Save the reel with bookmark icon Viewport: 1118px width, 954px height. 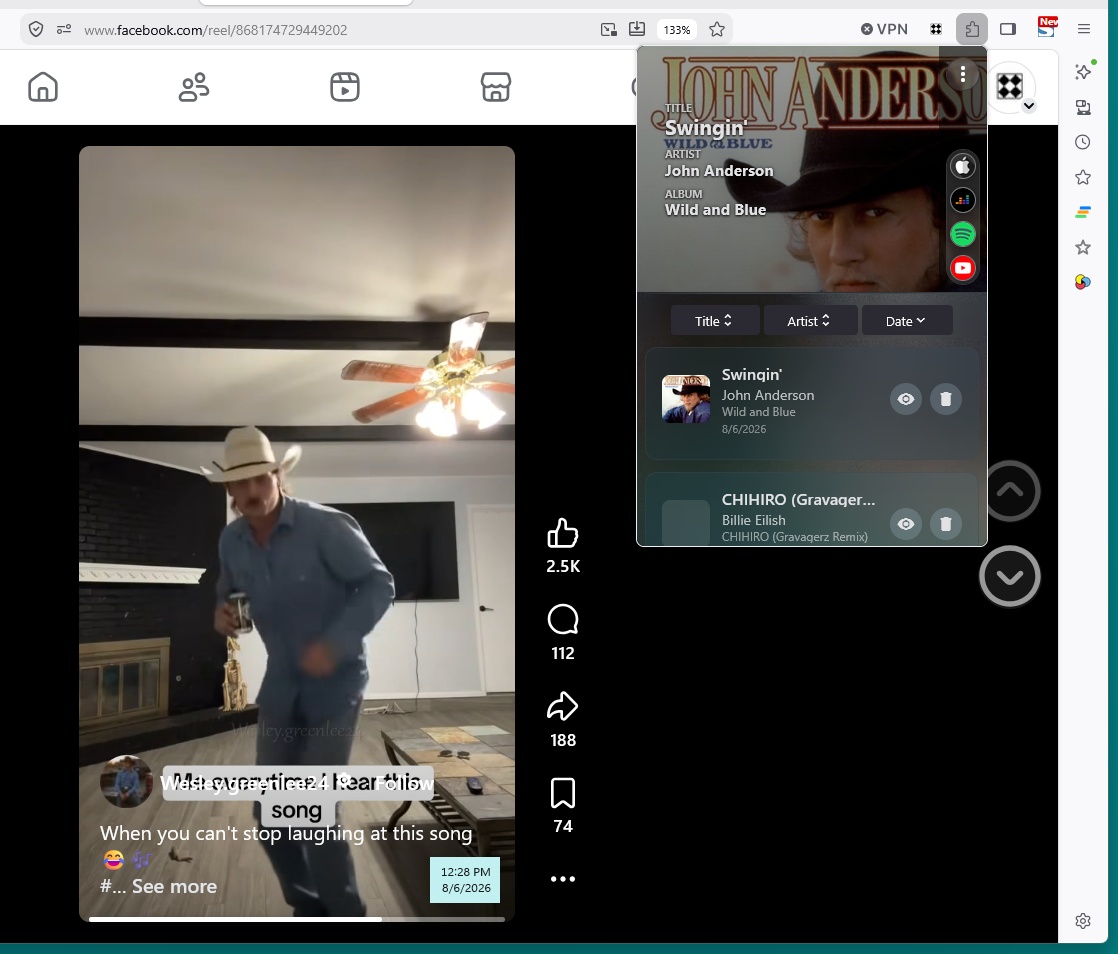click(563, 793)
